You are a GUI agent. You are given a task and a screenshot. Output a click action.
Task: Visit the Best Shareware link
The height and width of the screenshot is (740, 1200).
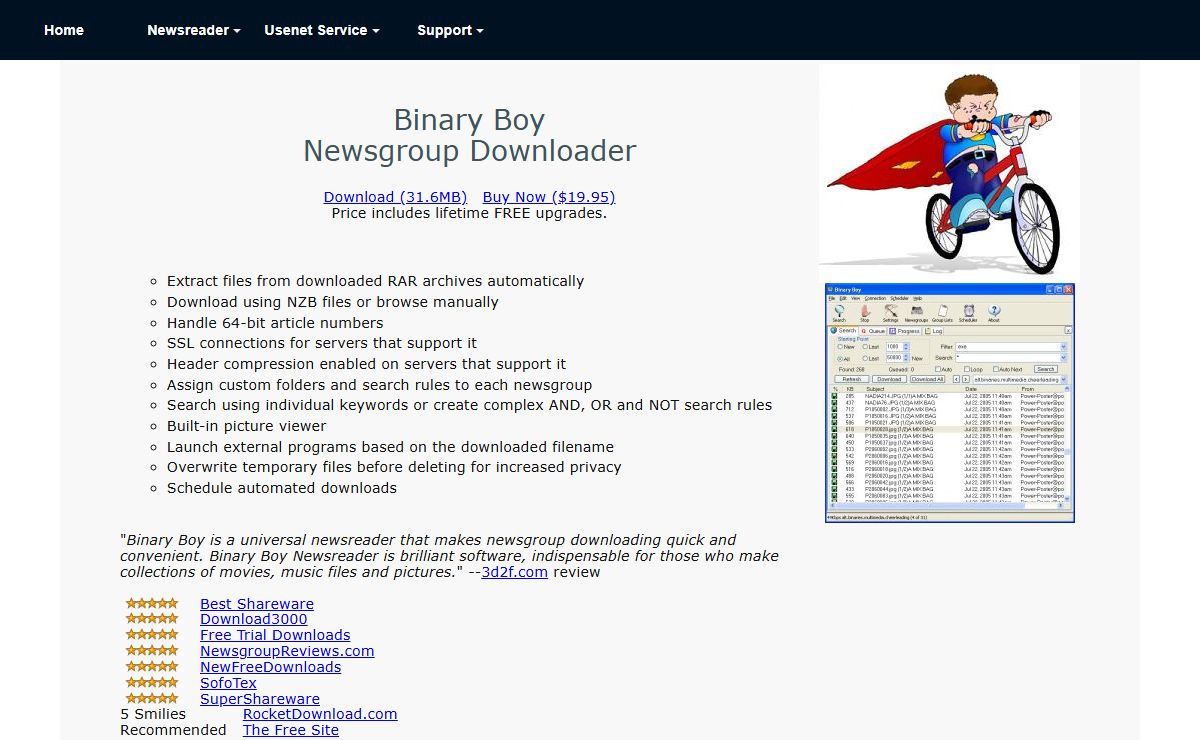pos(257,604)
